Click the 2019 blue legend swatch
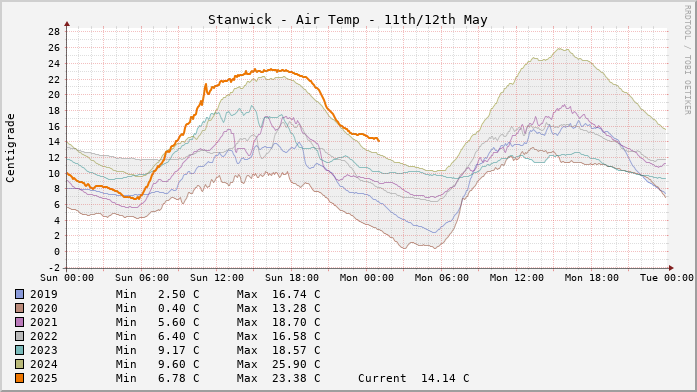697x392 pixels. click(x=20, y=294)
